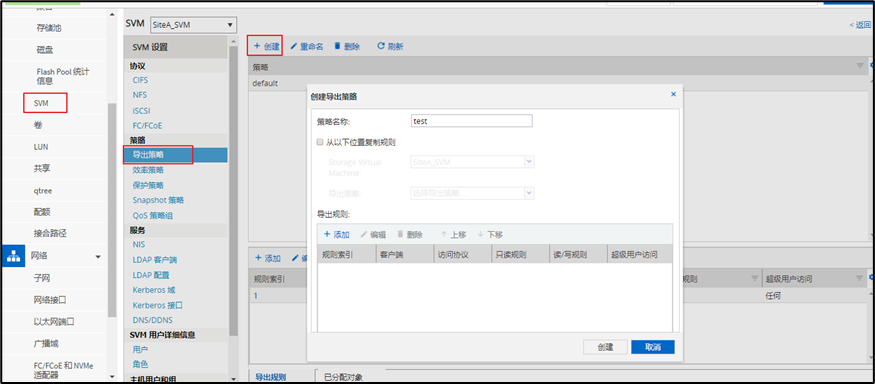Click the blue Cancel button
The image size is (875, 384).
pos(653,347)
